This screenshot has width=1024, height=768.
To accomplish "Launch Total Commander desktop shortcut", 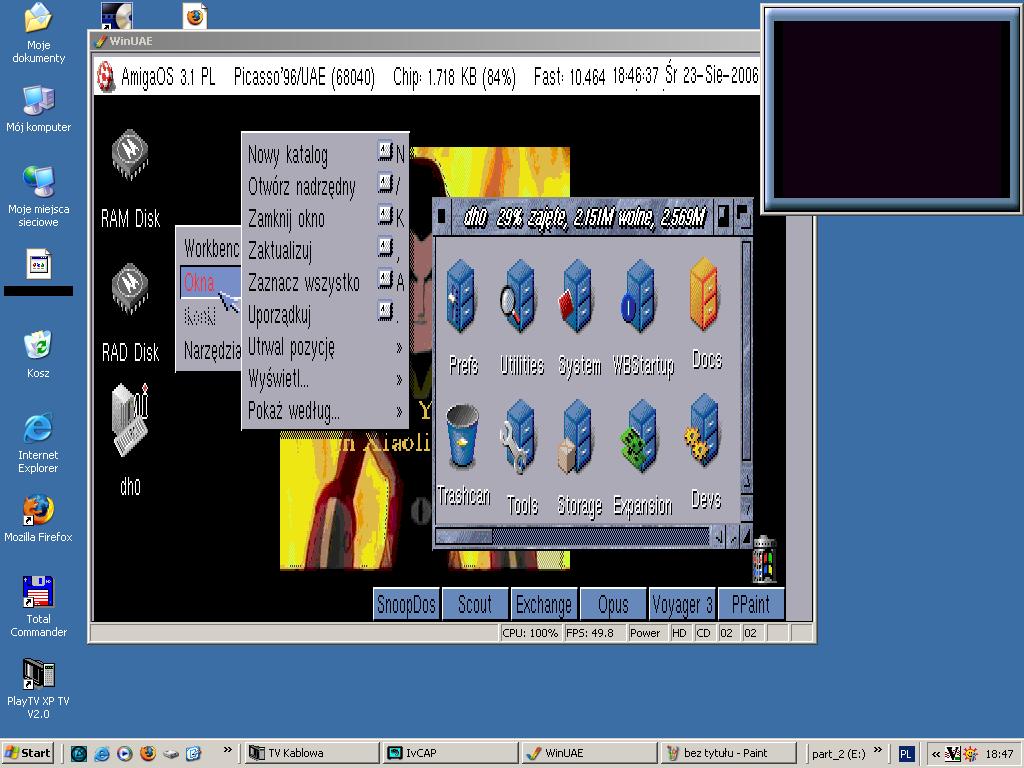I will 38,607.
